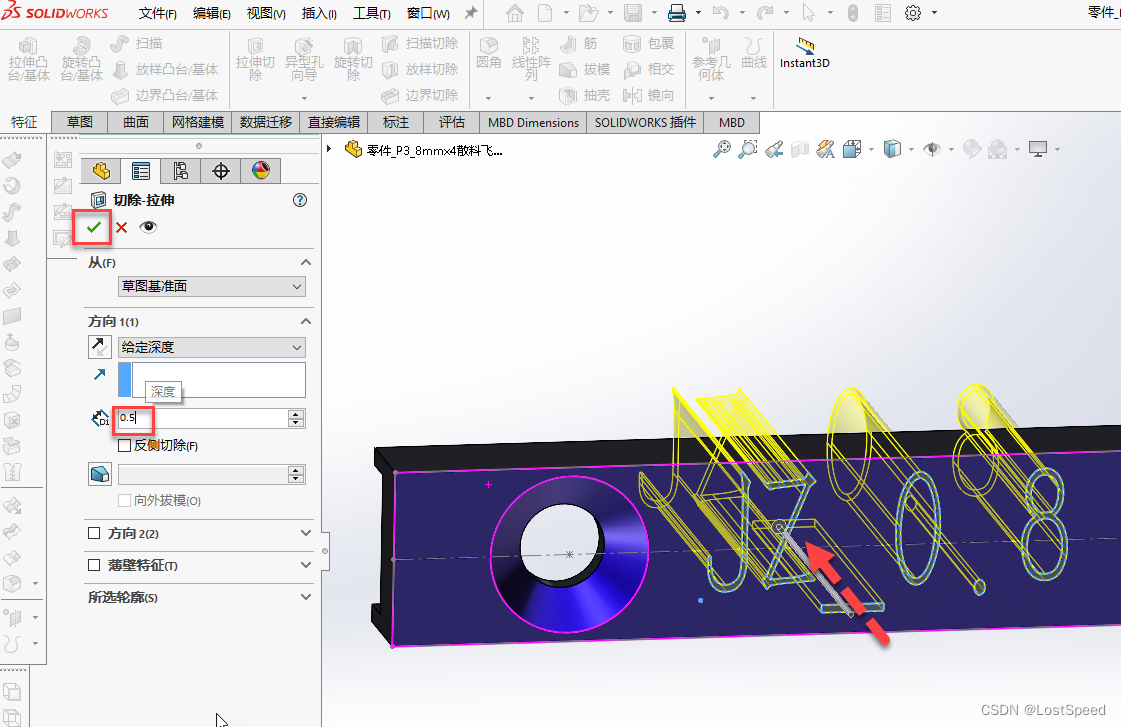Click Instant3D tool
The width and height of the screenshot is (1121, 727).
point(805,53)
